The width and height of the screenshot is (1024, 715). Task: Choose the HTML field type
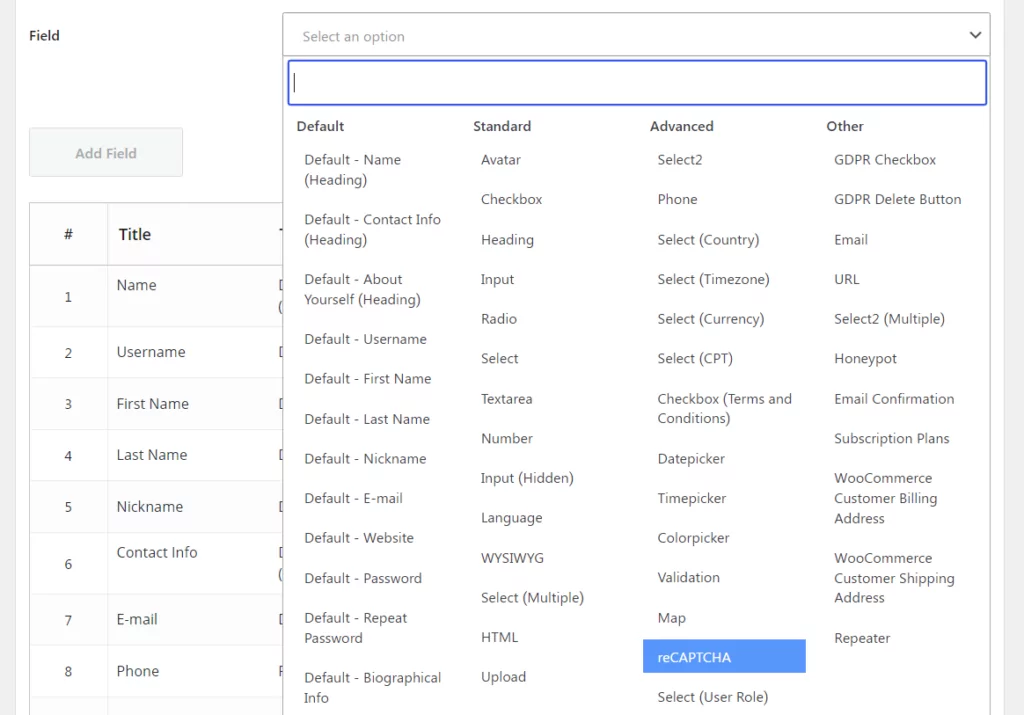point(500,637)
